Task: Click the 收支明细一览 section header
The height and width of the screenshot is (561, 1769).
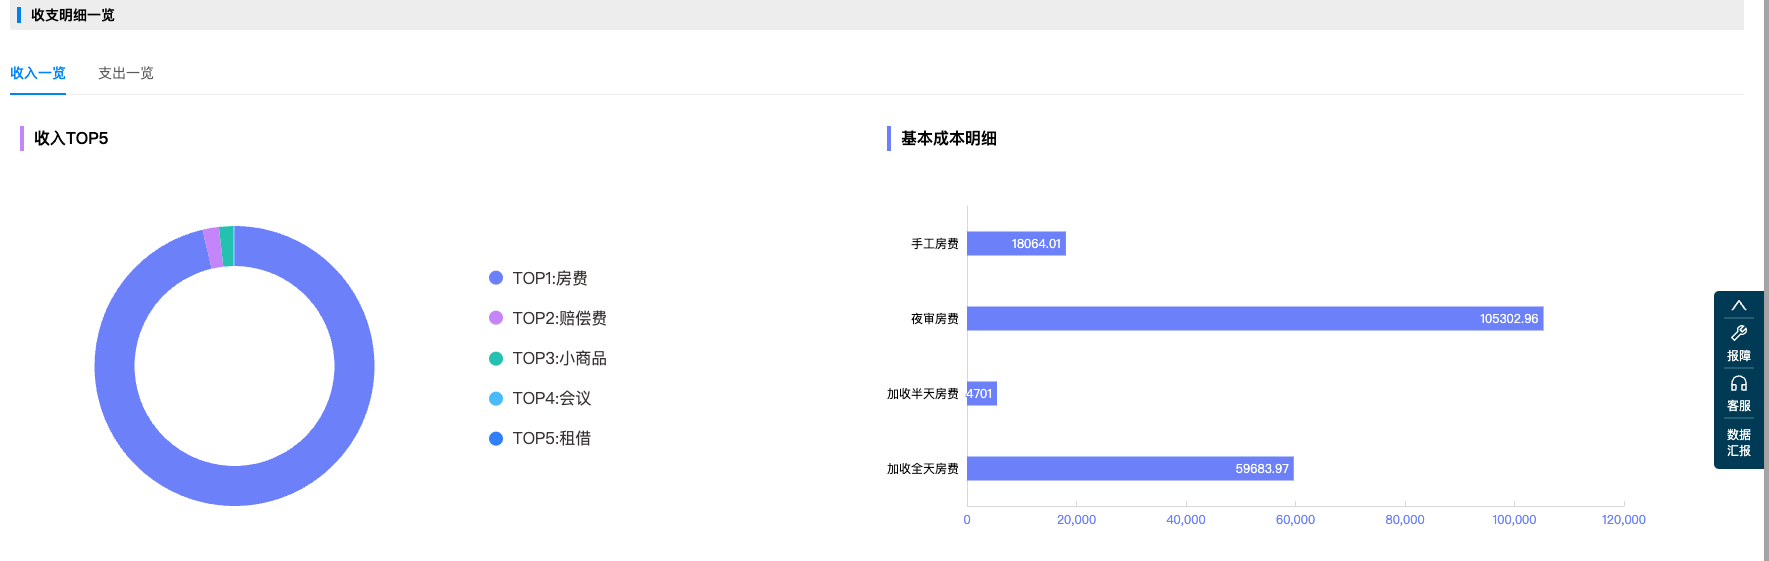Action: (x=72, y=15)
